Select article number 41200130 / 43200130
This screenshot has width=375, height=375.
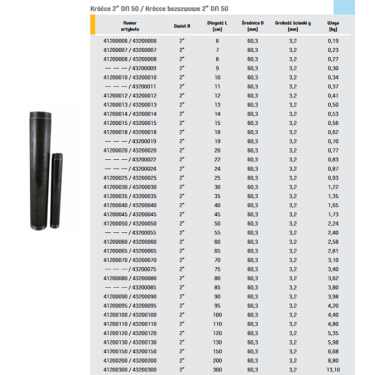(130, 342)
